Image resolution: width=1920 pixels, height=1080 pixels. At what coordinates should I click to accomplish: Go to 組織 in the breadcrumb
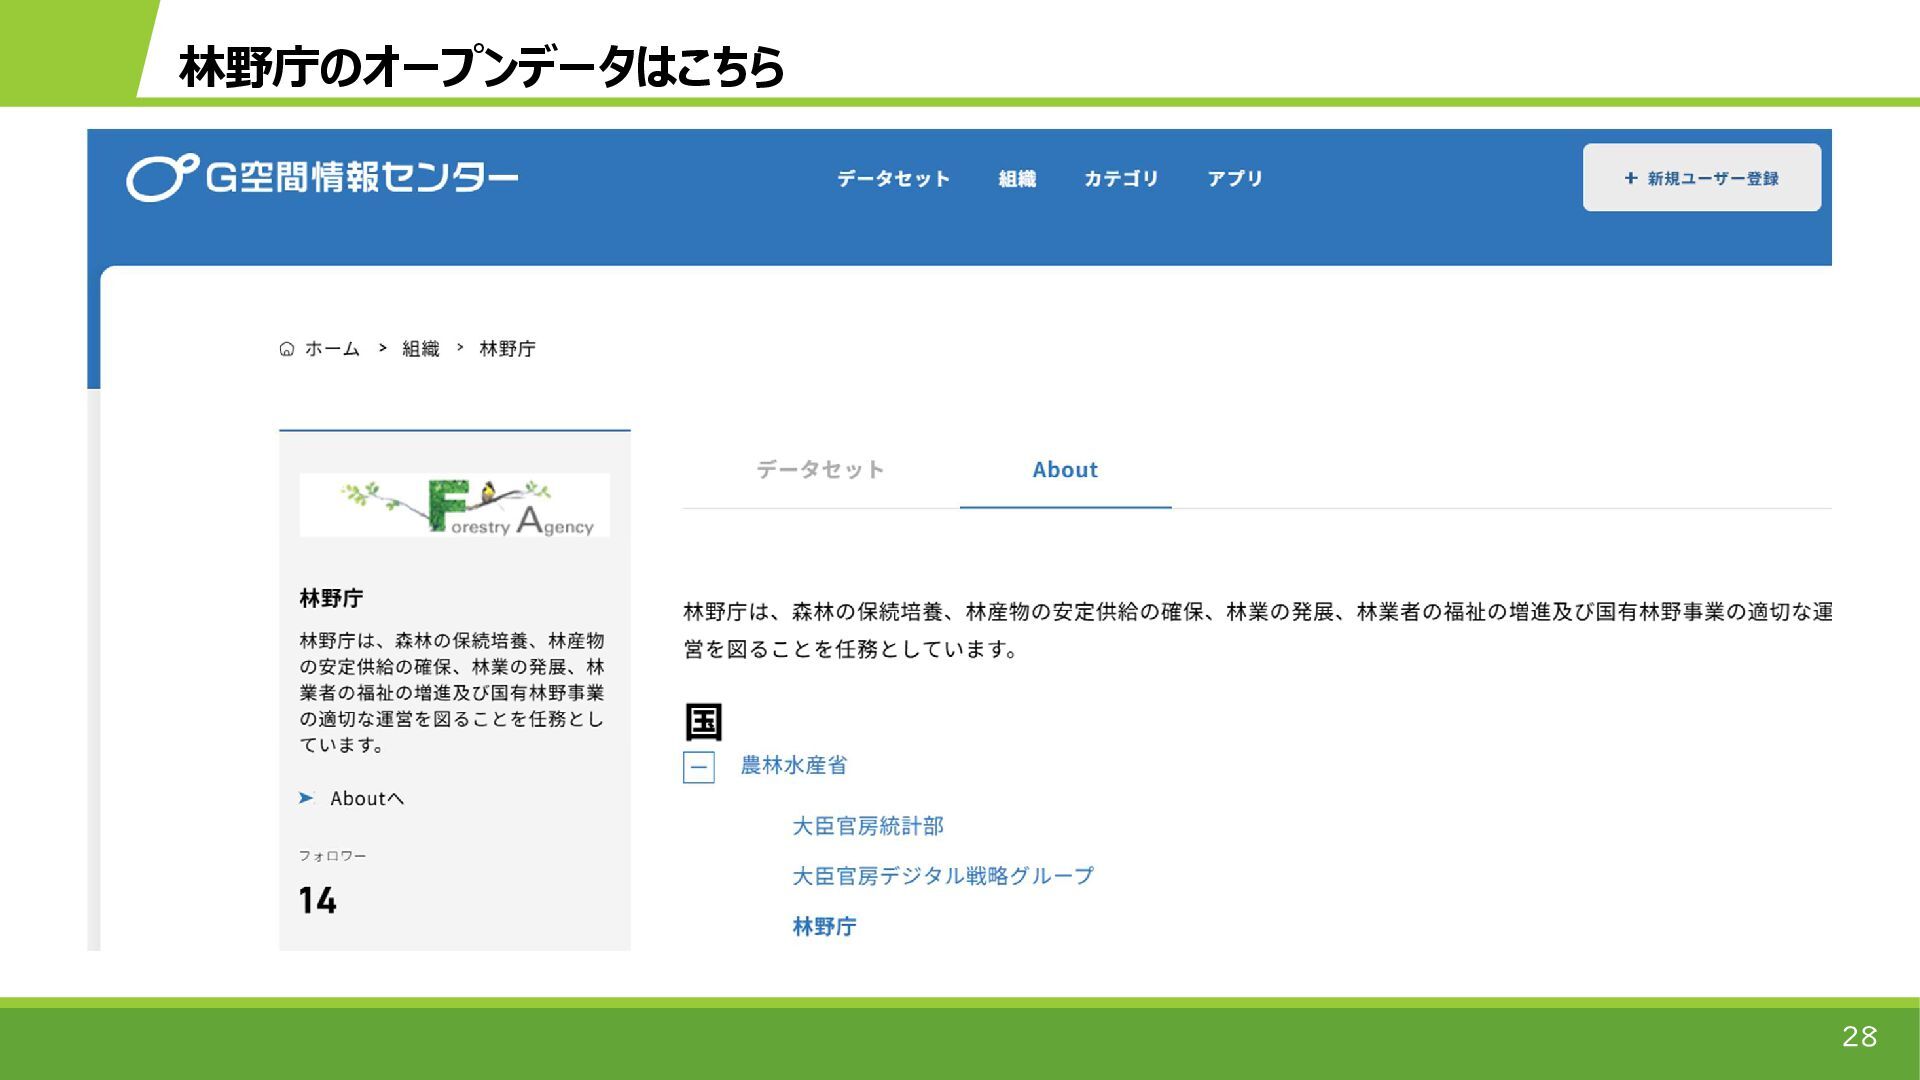pyautogui.click(x=420, y=349)
